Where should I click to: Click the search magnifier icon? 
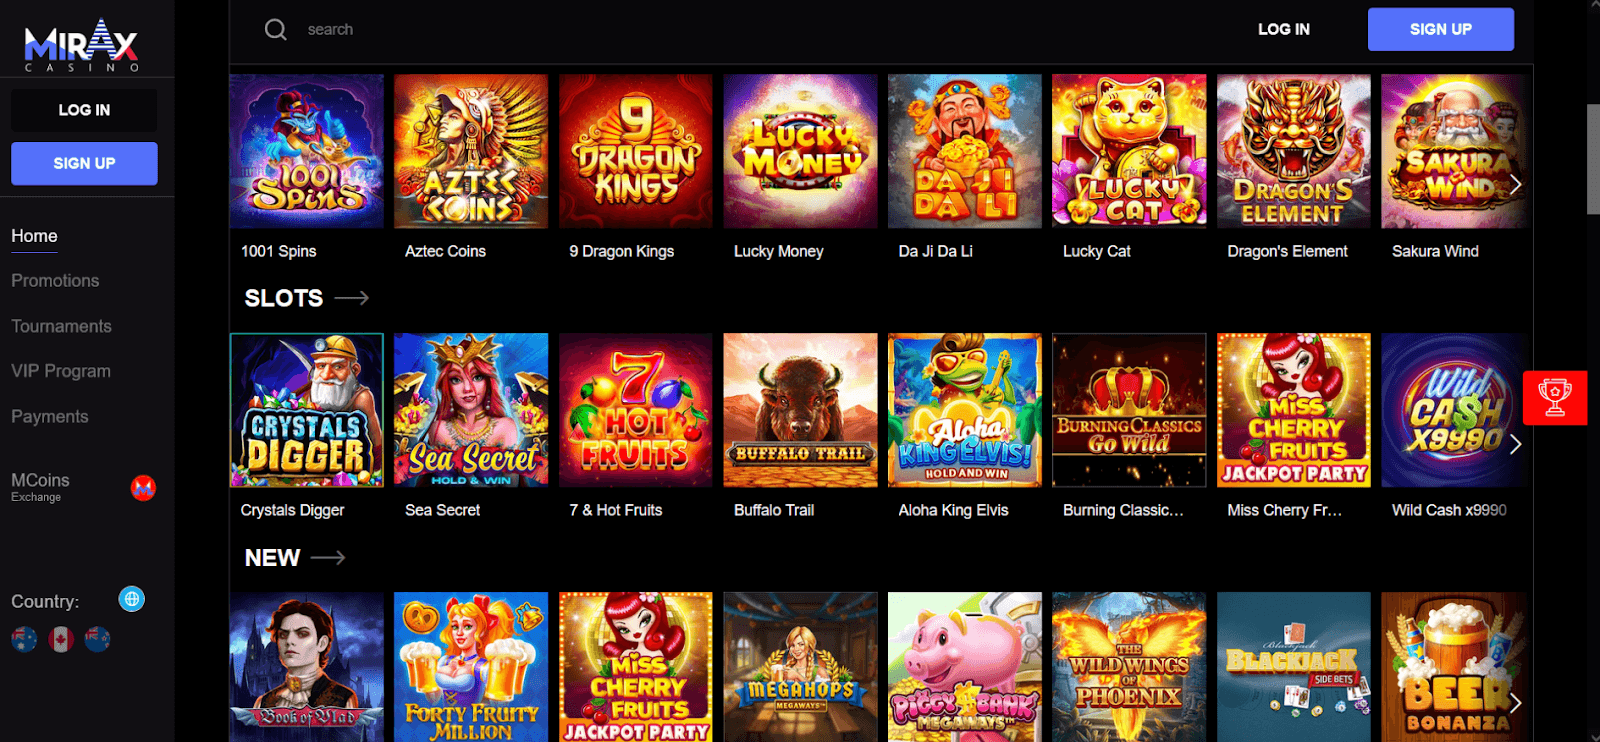(x=275, y=30)
